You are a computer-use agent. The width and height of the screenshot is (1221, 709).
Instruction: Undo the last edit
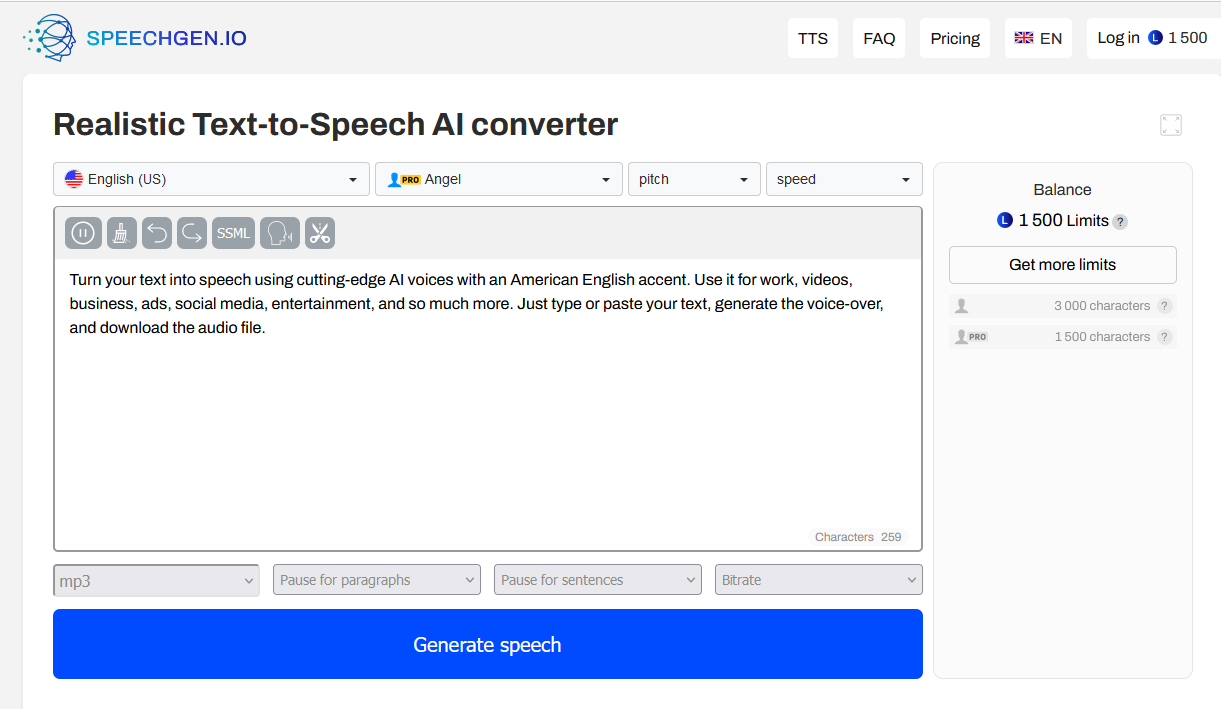pyautogui.click(x=157, y=232)
